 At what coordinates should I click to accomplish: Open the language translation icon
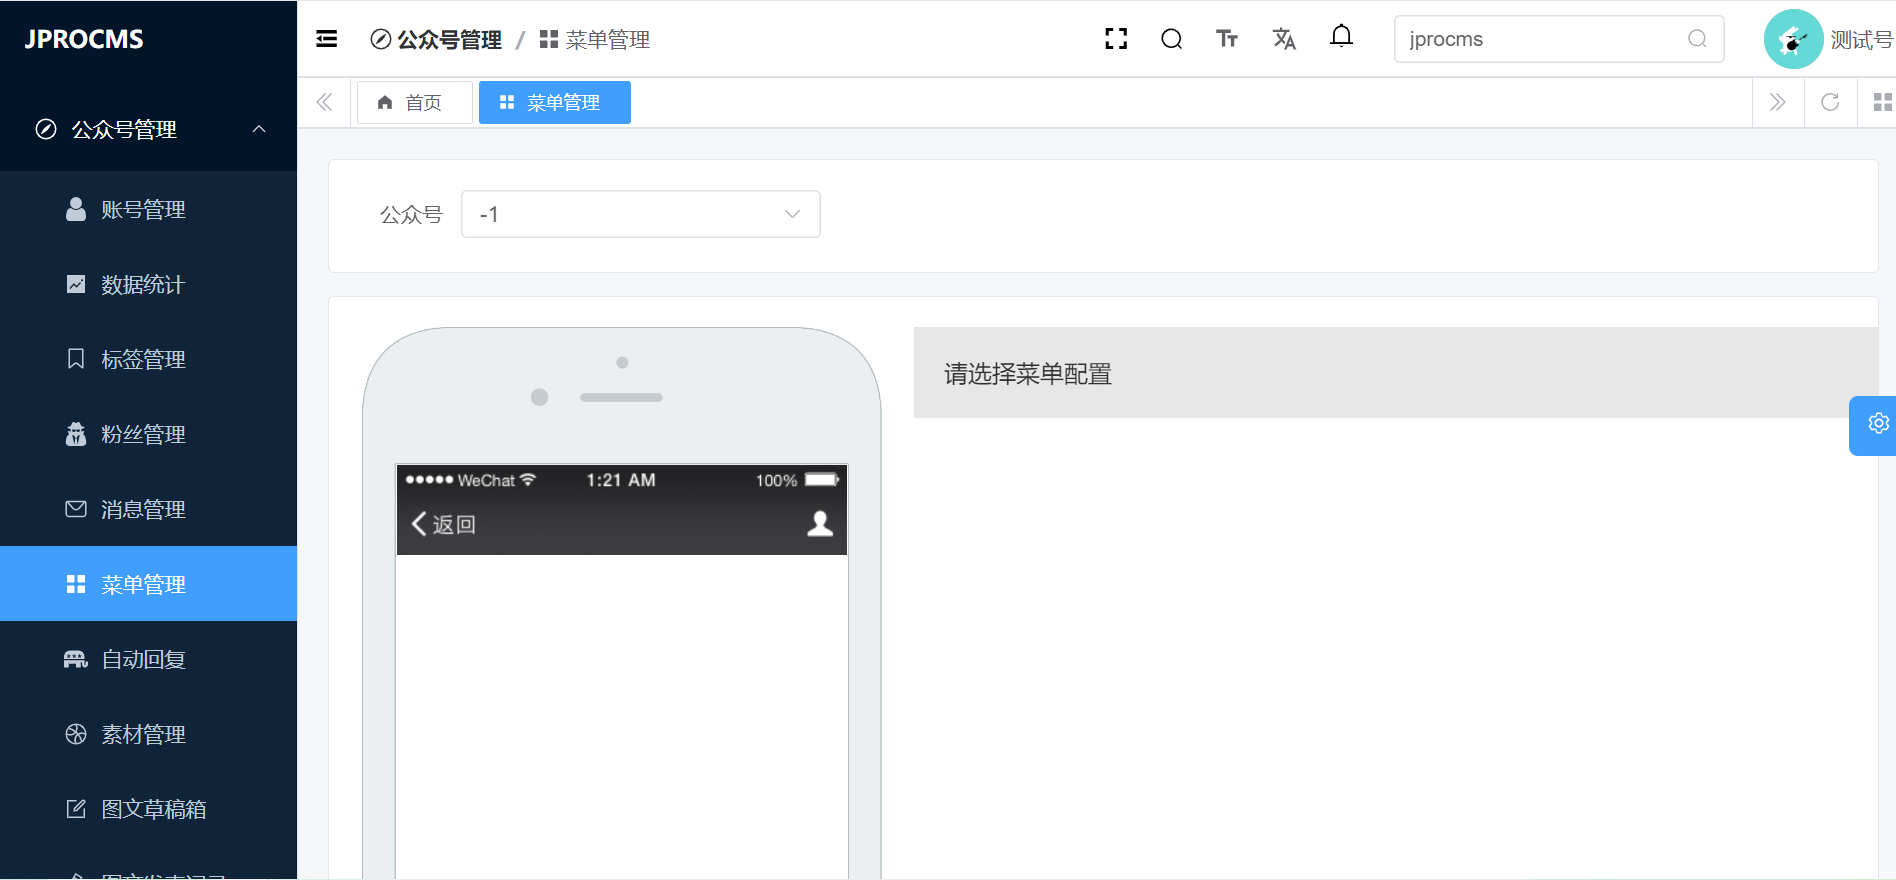(1284, 39)
